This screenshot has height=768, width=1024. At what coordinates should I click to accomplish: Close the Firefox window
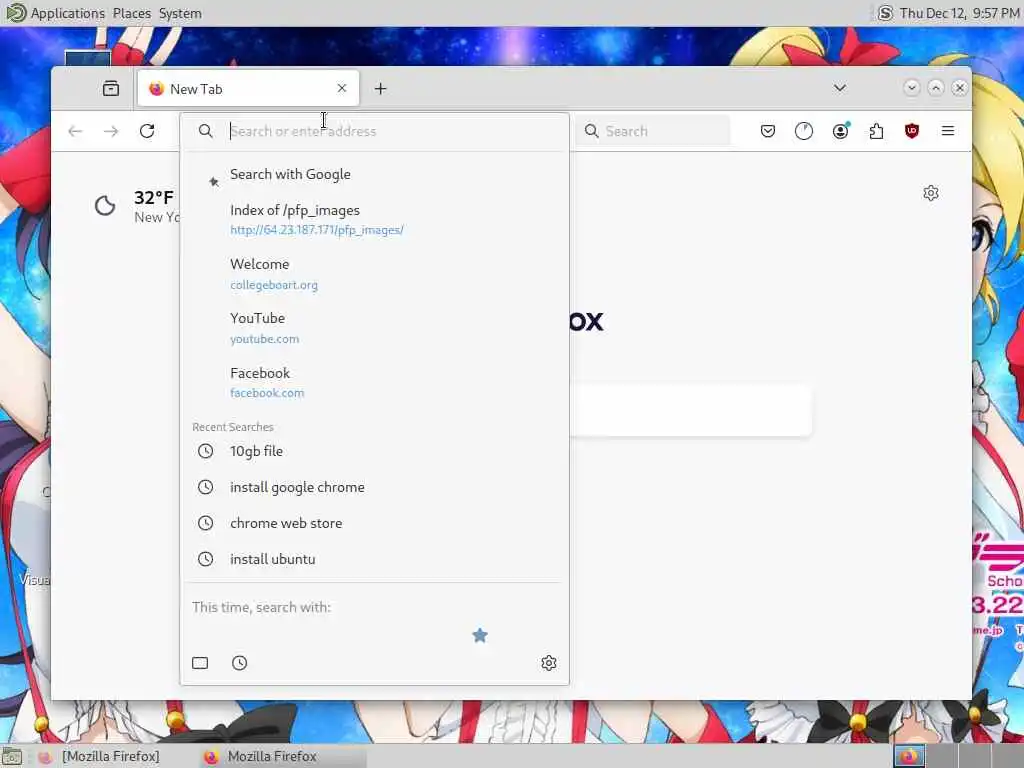pyautogui.click(x=959, y=88)
